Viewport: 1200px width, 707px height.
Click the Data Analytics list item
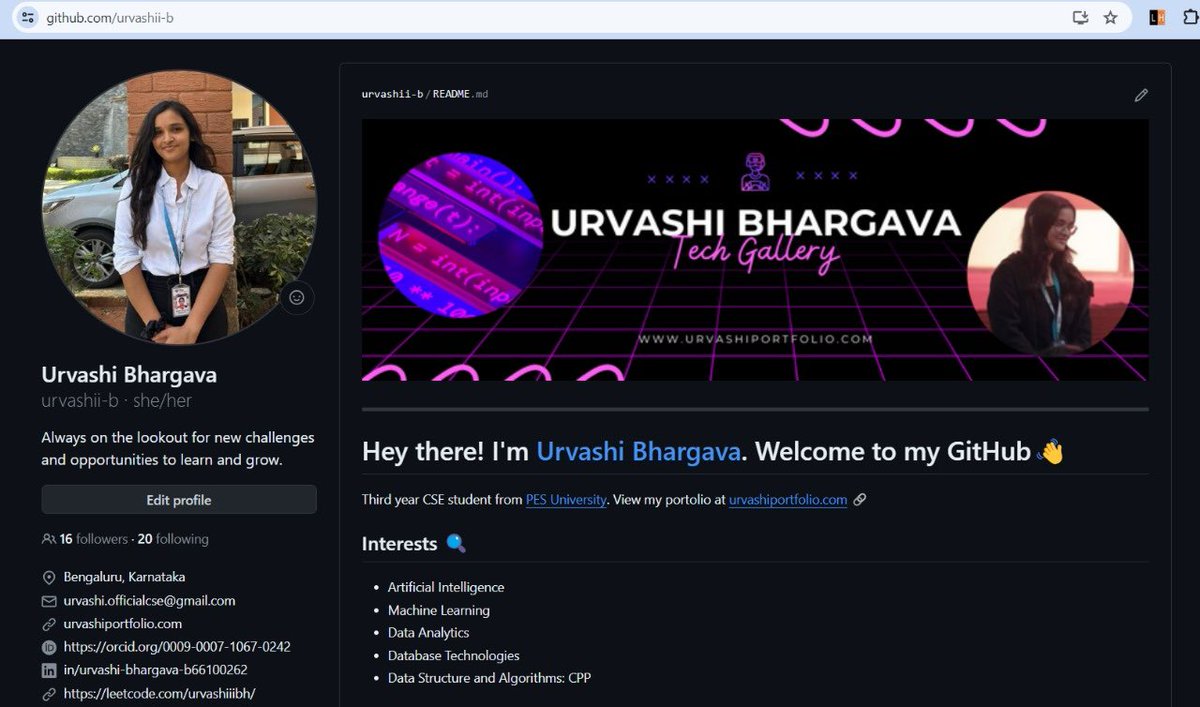(x=428, y=633)
